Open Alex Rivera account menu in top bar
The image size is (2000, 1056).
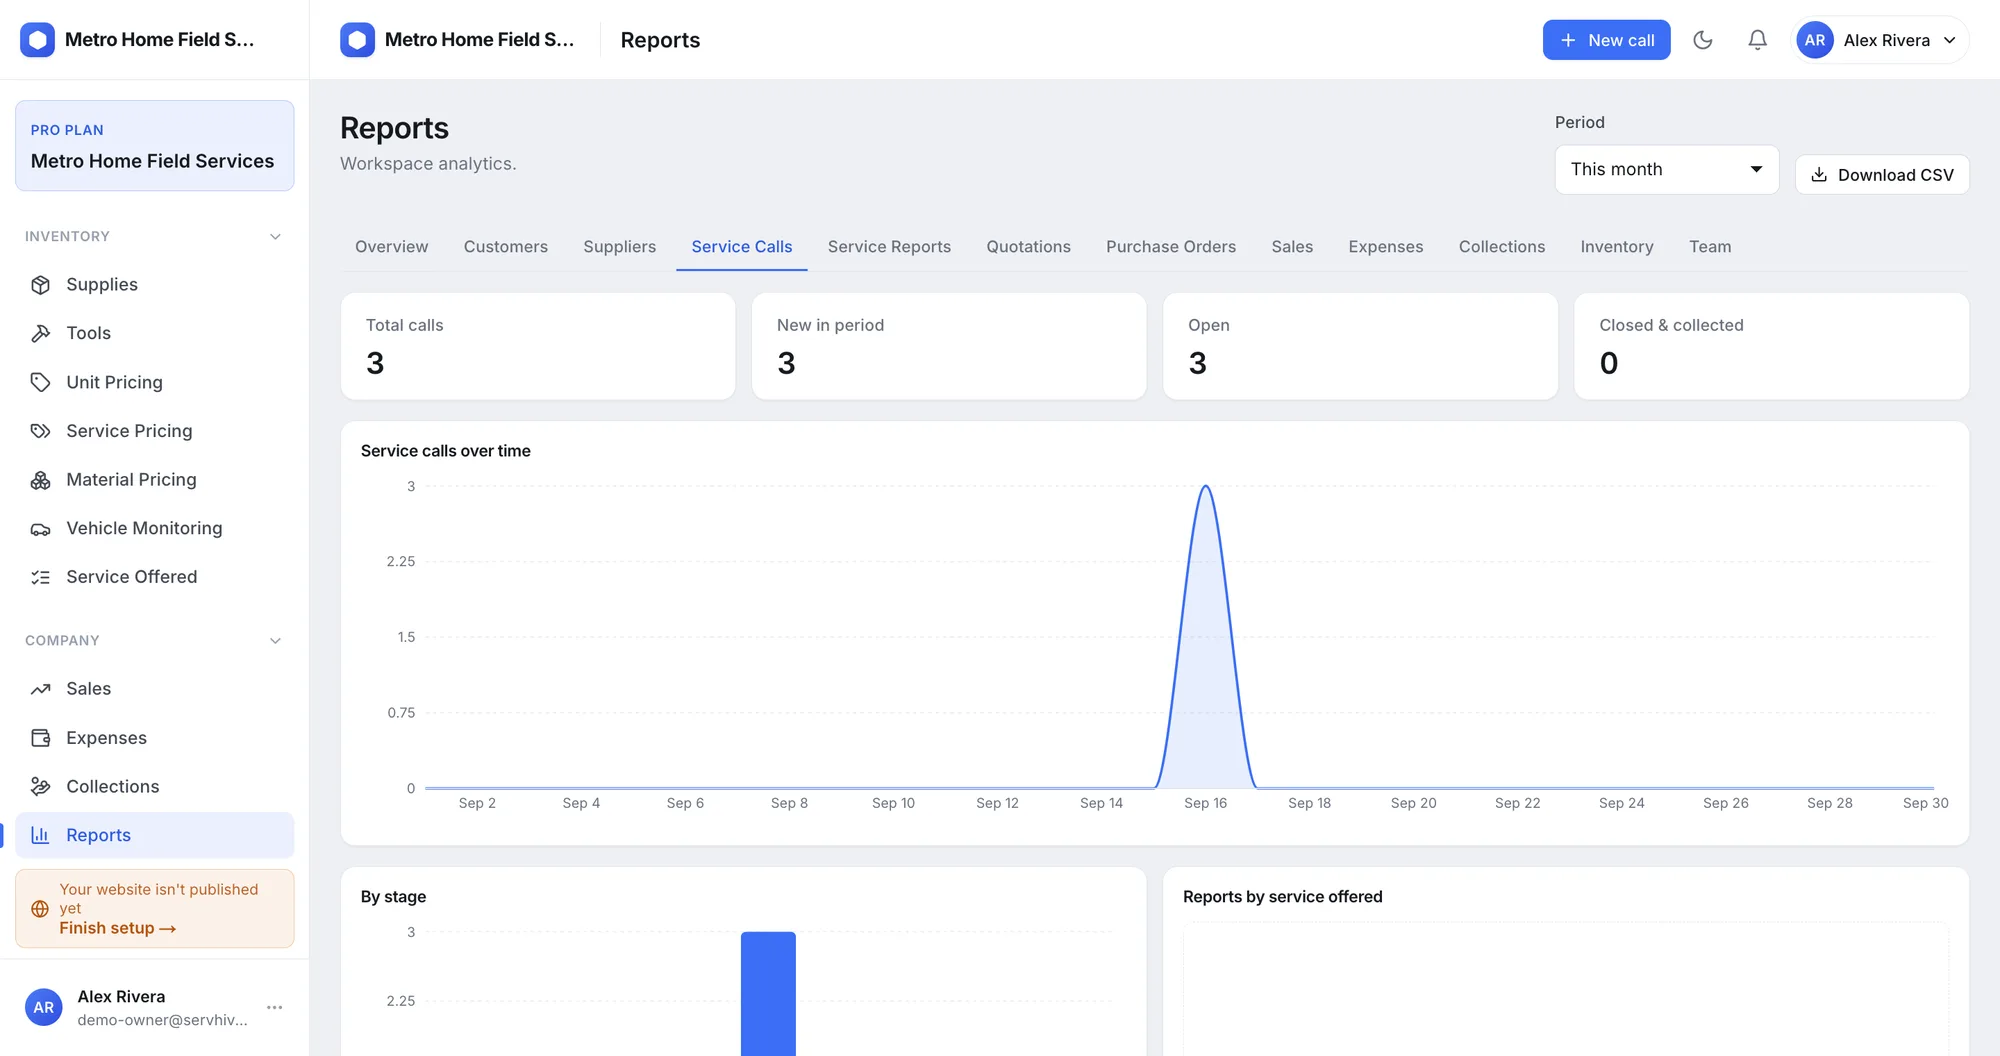click(x=1879, y=40)
